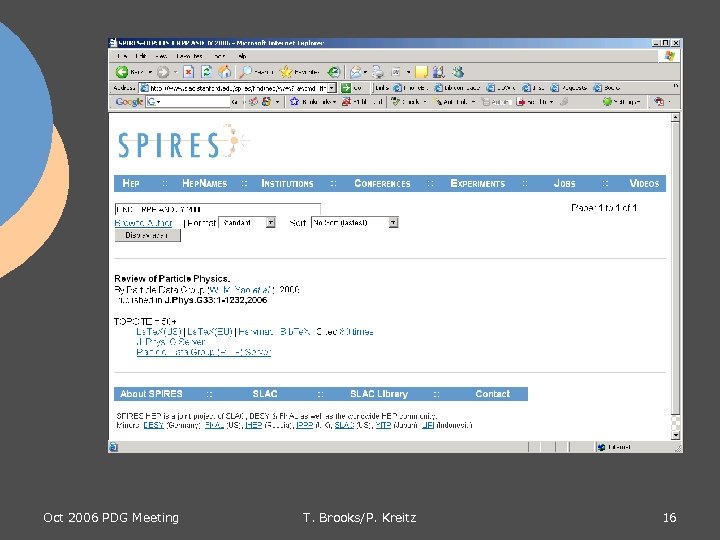Image resolution: width=720 pixels, height=540 pixels.
Task: Click the Mail envelope icon
Action: pyautogui.click(x=355, y=72)
